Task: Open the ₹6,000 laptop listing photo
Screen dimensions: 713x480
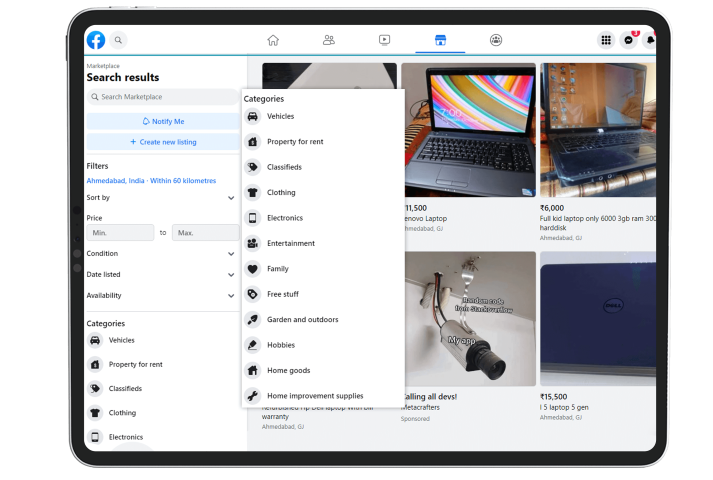Action: pyautogui.click(x=598, y=130)
